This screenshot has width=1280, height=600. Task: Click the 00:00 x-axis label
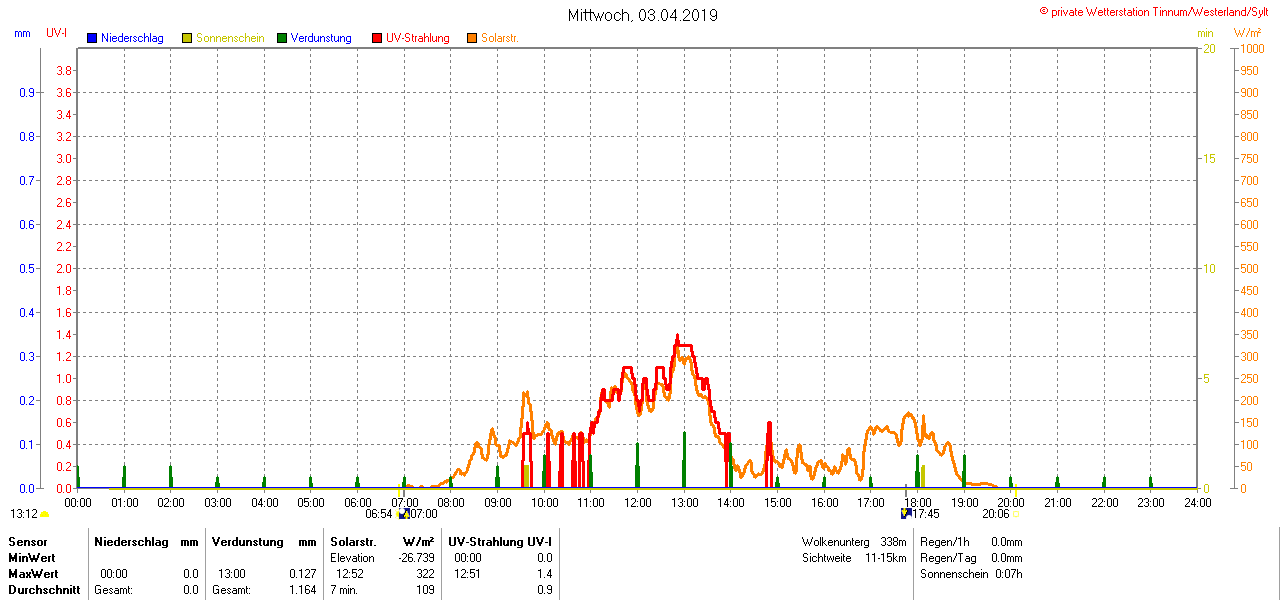click(x=78, y=502)
